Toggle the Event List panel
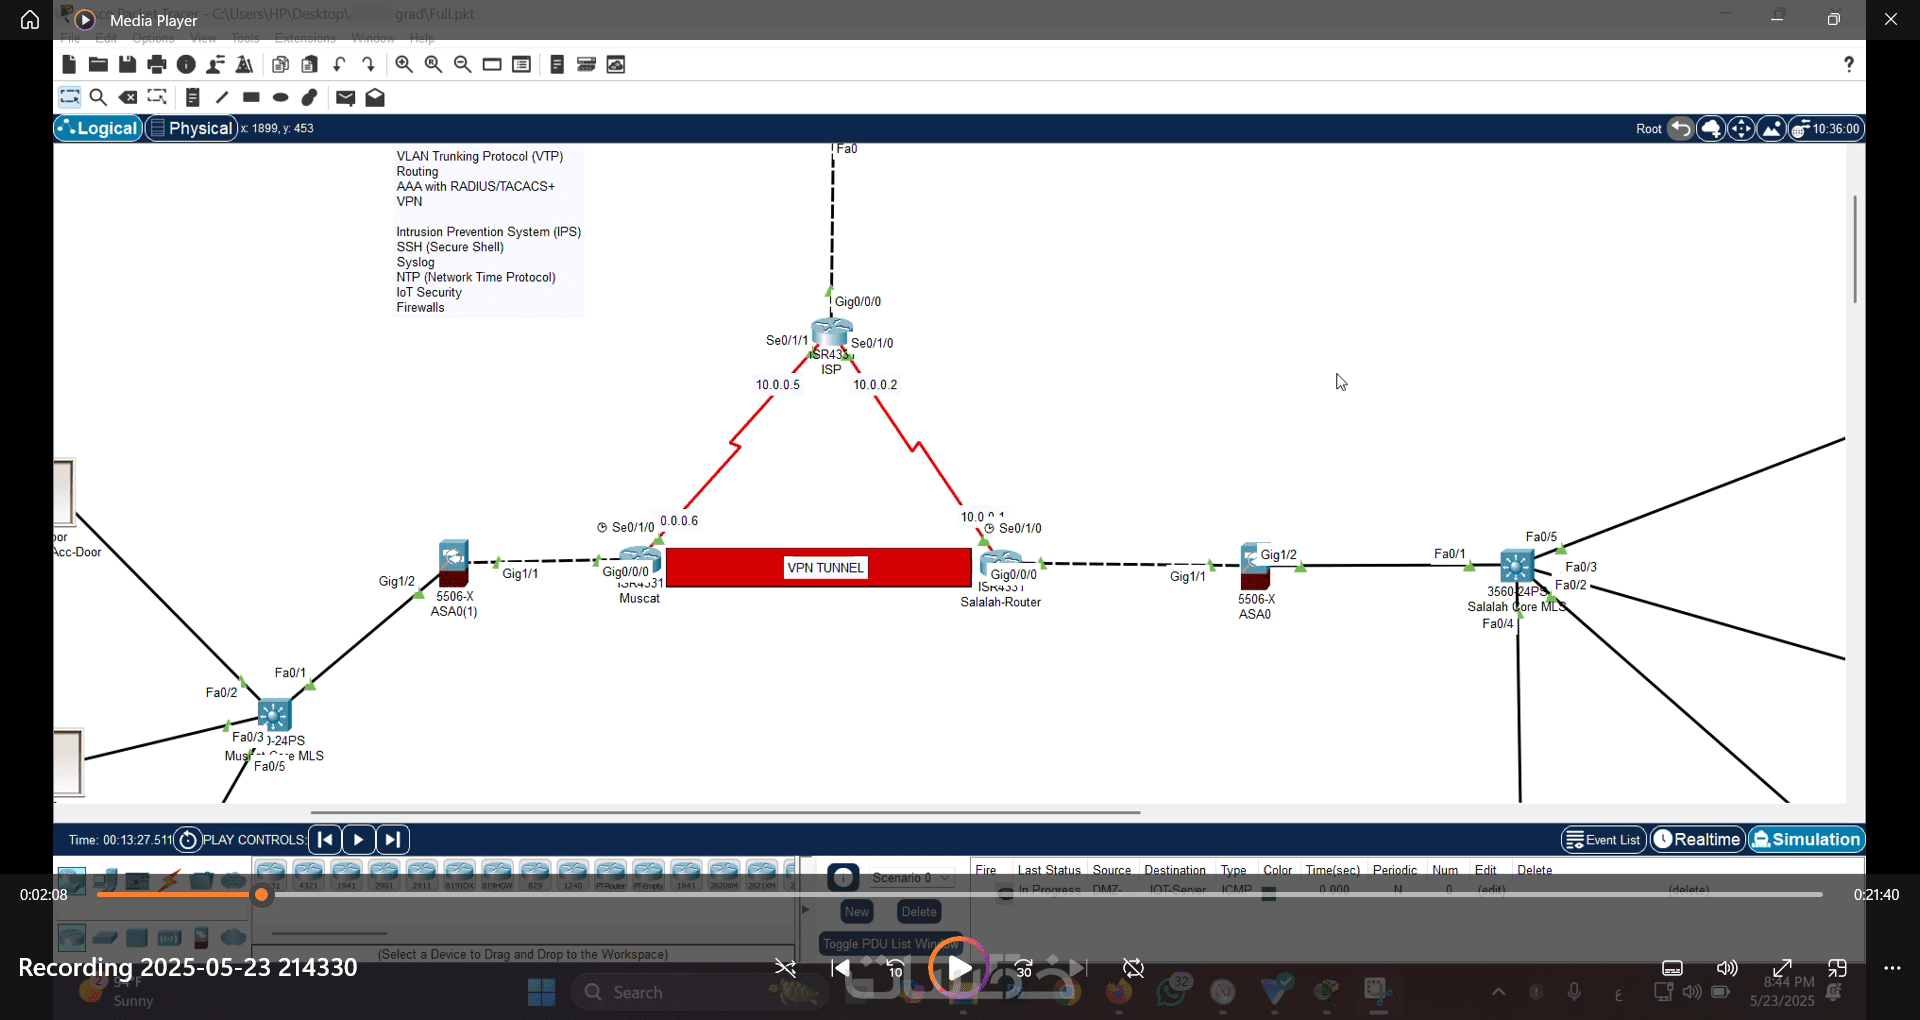This screenshot has height=1020, width=1920. click(x=1603, y=840)
